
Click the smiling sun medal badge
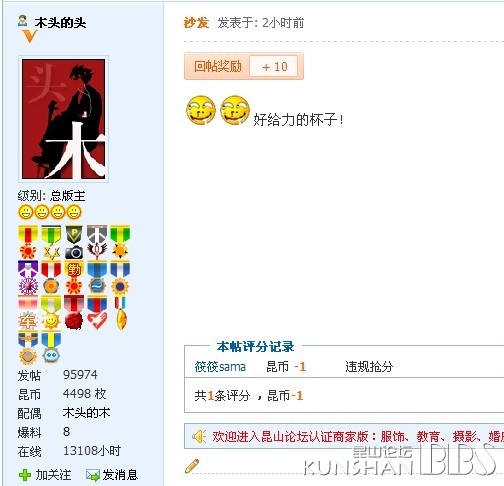coord(51,313)
